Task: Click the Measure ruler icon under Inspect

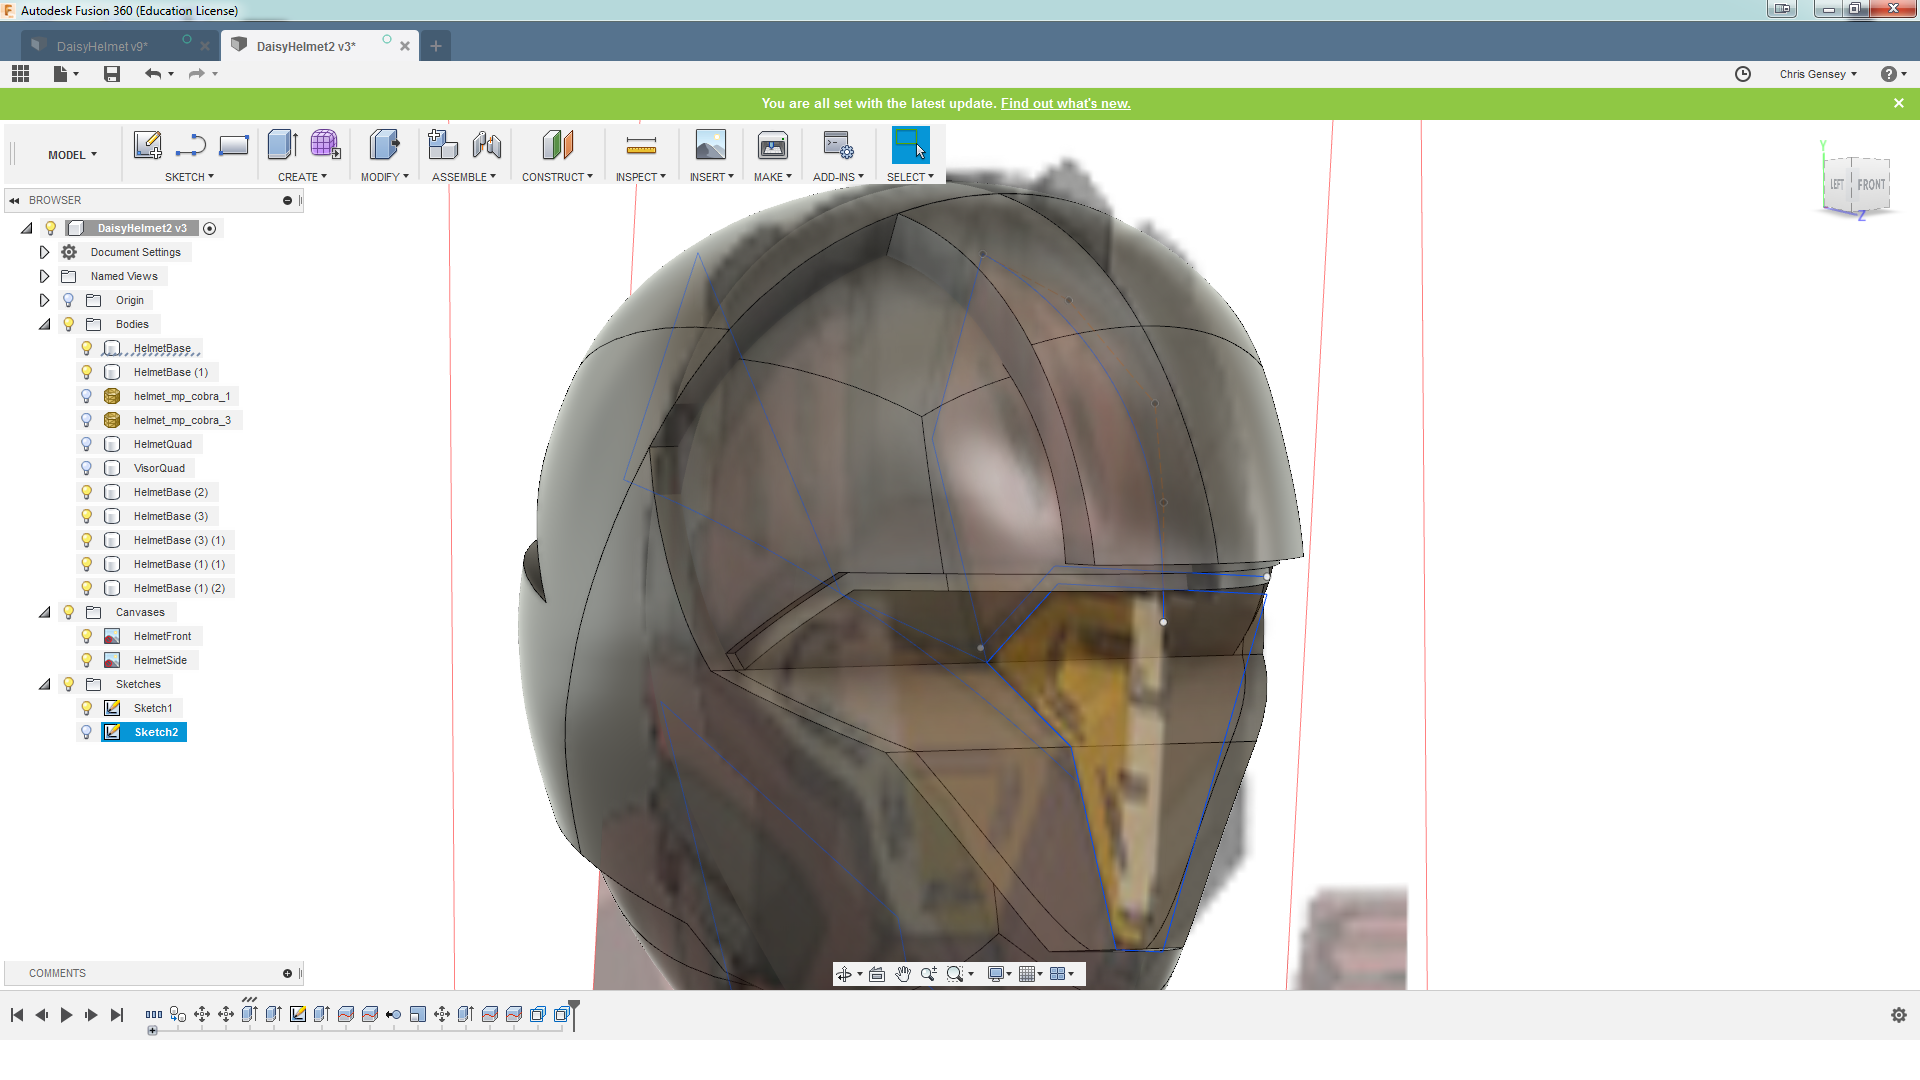Action: coord(641,146)
